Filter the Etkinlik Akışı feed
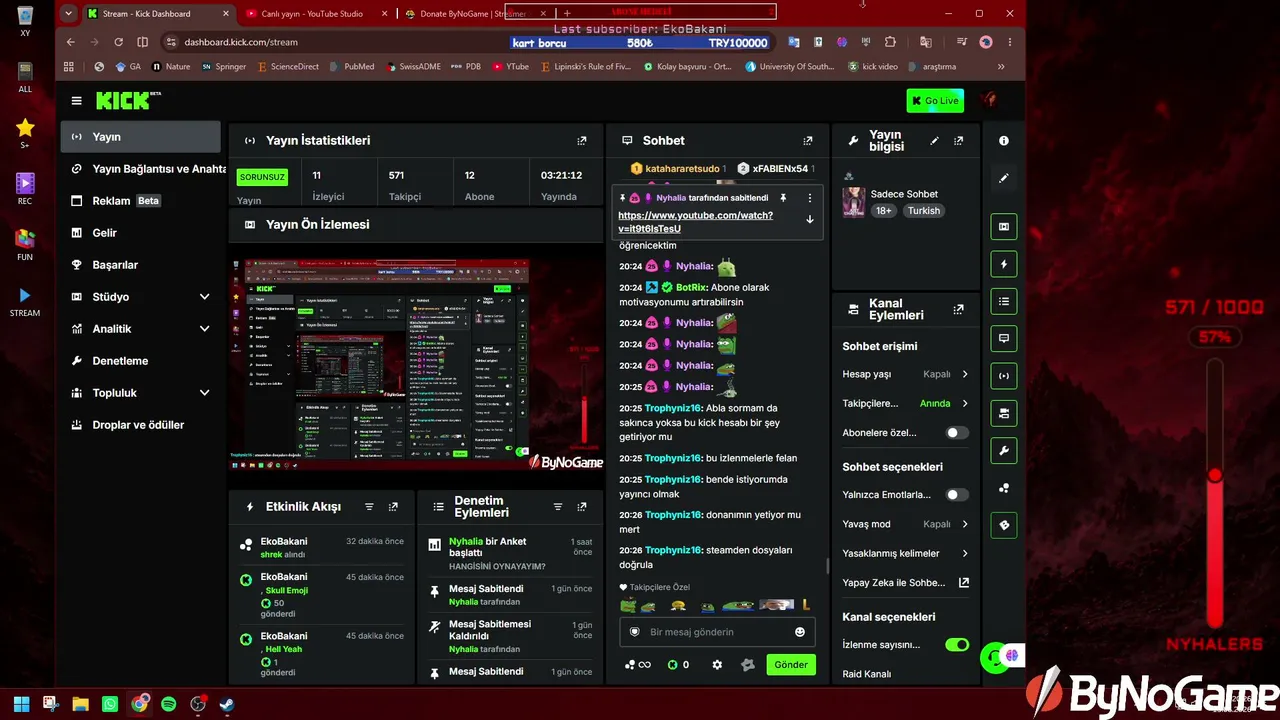Image resolution: width=1280 pixels, height=720 pixels. (369, 507)
